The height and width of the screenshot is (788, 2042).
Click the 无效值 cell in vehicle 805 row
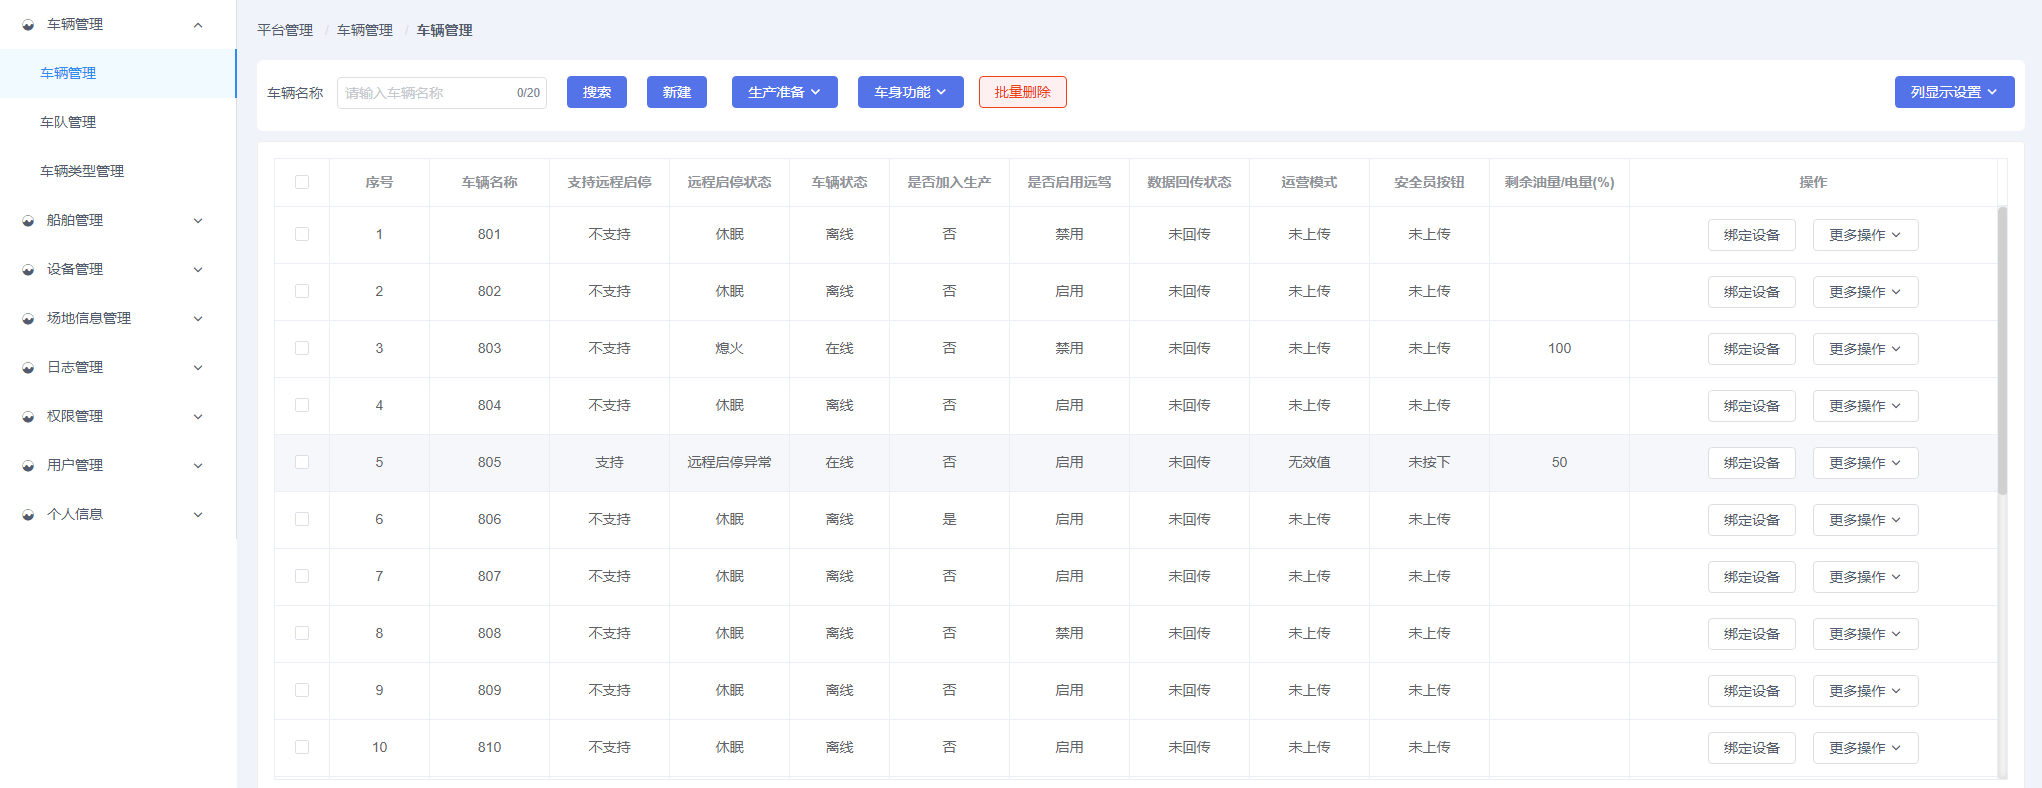coord(1309,462)
